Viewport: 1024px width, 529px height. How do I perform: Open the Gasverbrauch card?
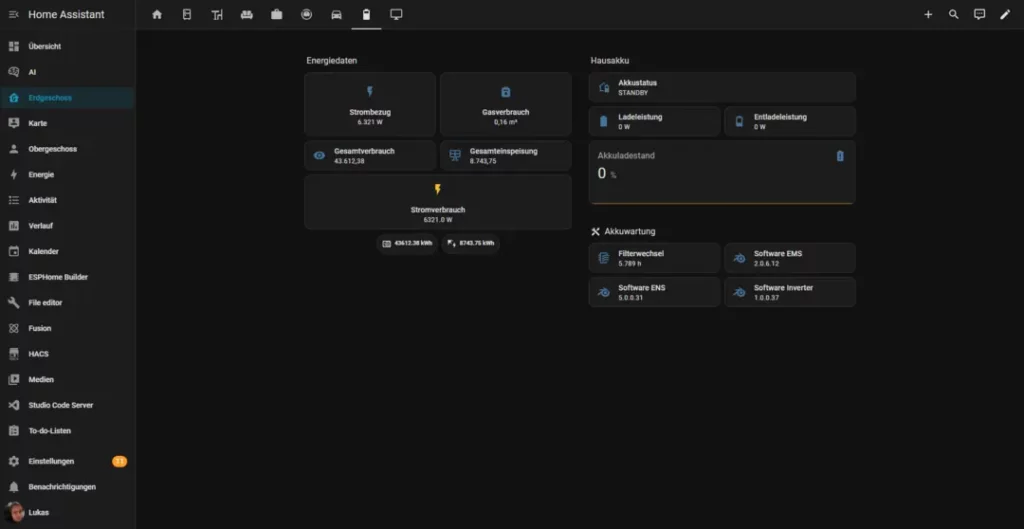(x=505, y=104)
